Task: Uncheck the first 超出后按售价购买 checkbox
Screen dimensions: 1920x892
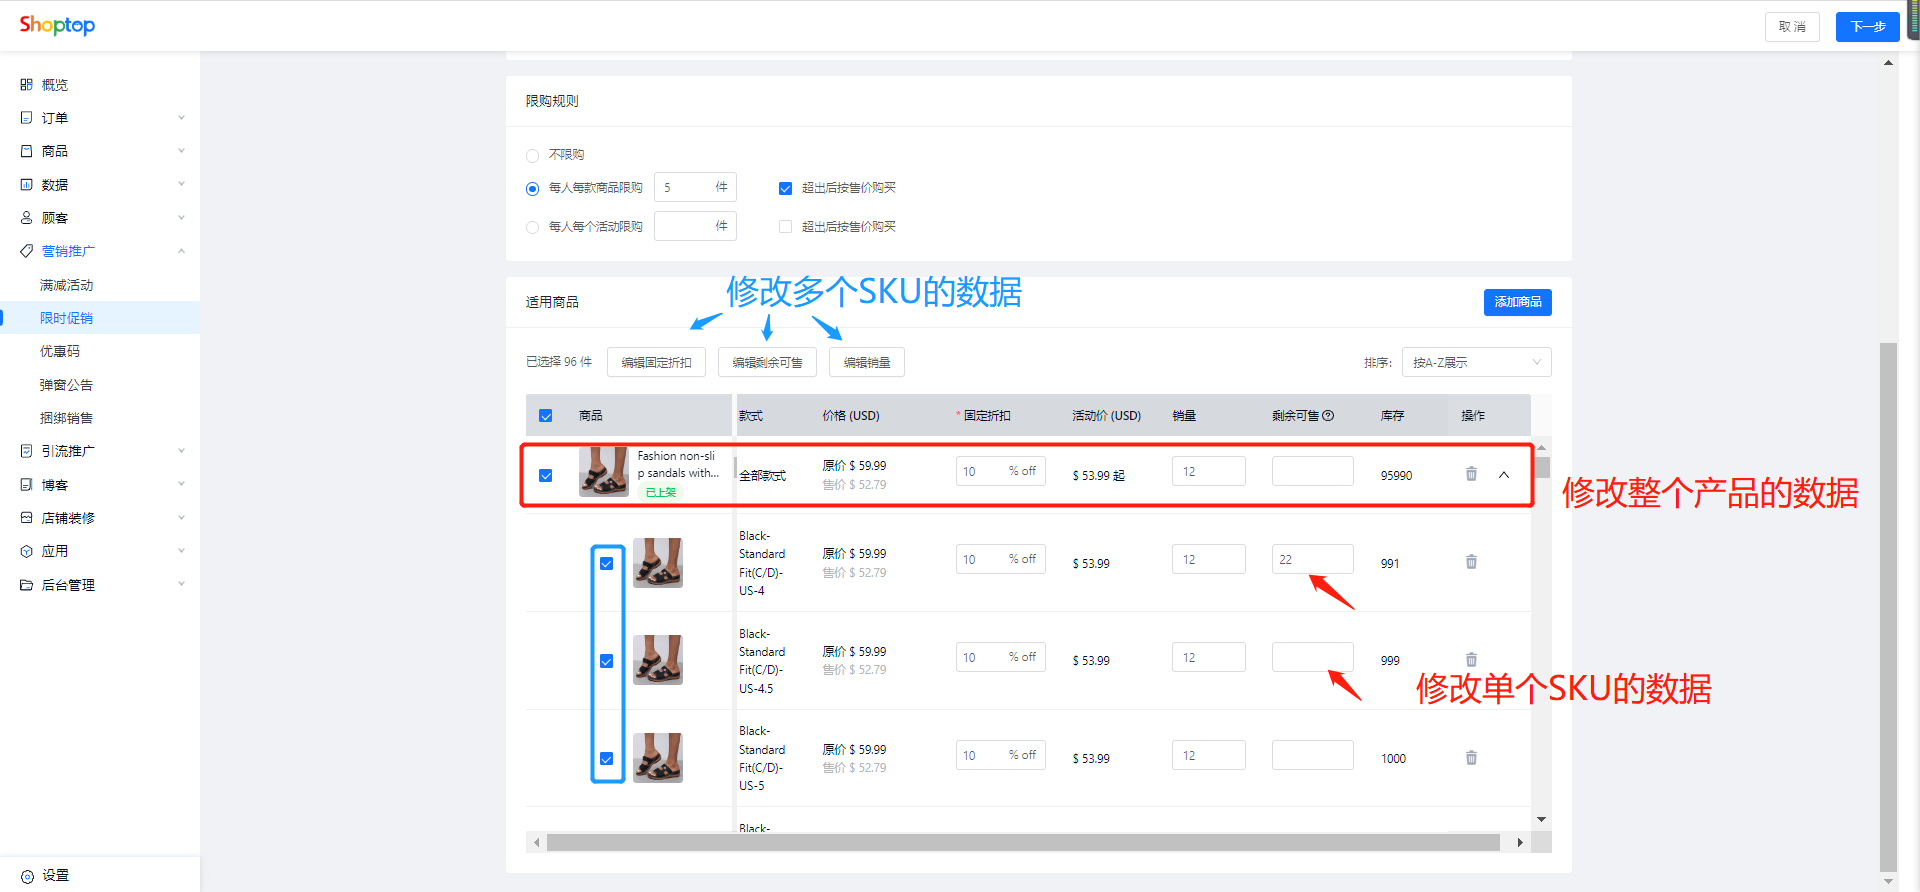Action: pos(785,188)
